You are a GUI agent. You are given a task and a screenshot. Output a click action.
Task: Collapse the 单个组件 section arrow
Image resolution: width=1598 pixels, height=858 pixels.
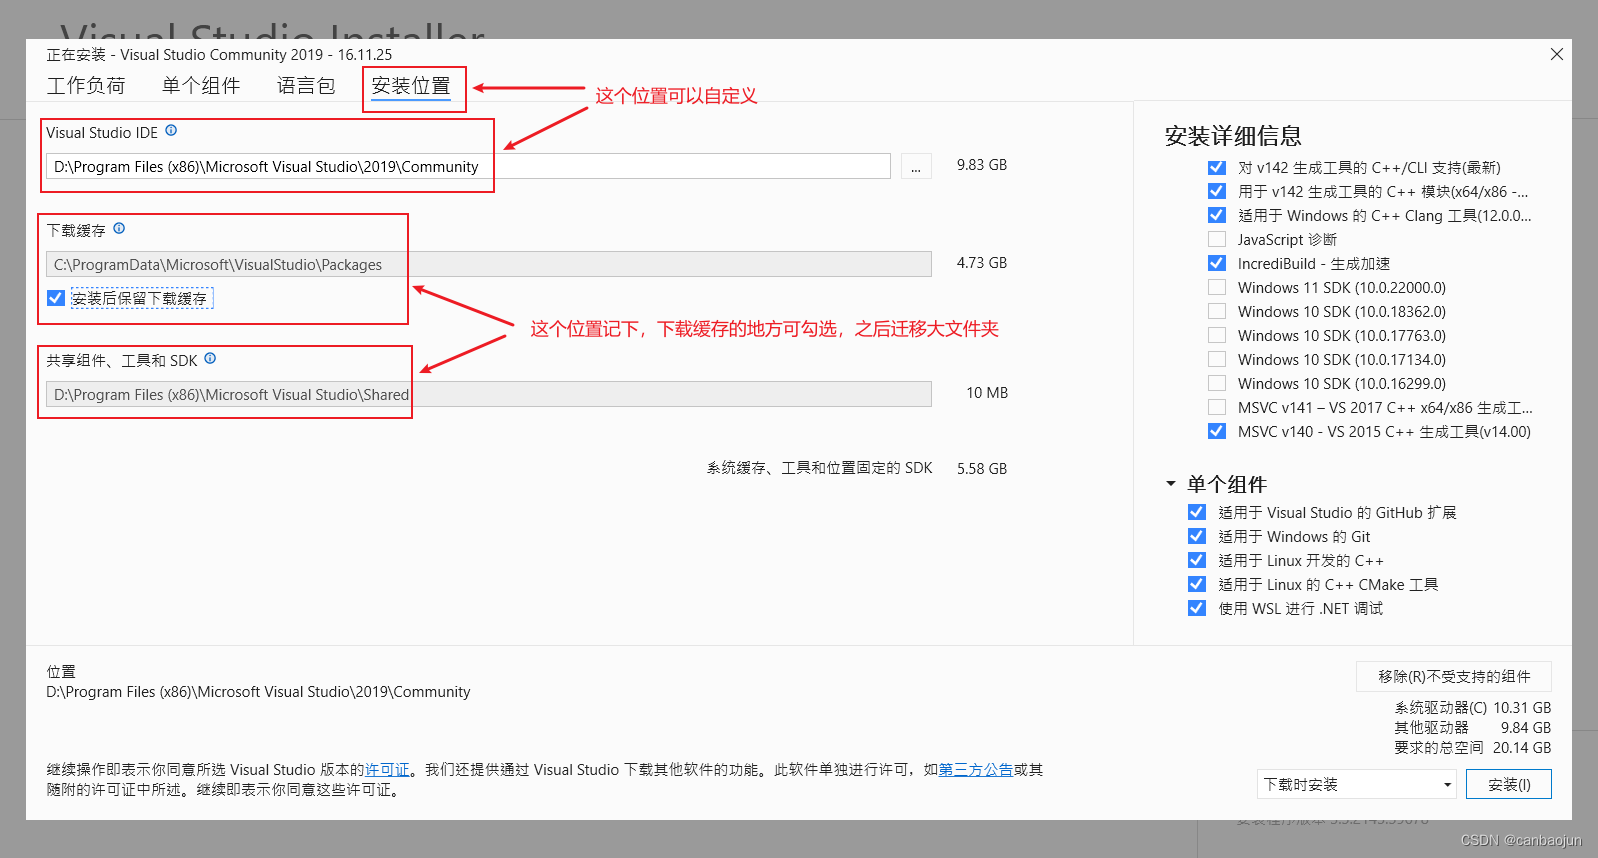tap(1171, 484)
